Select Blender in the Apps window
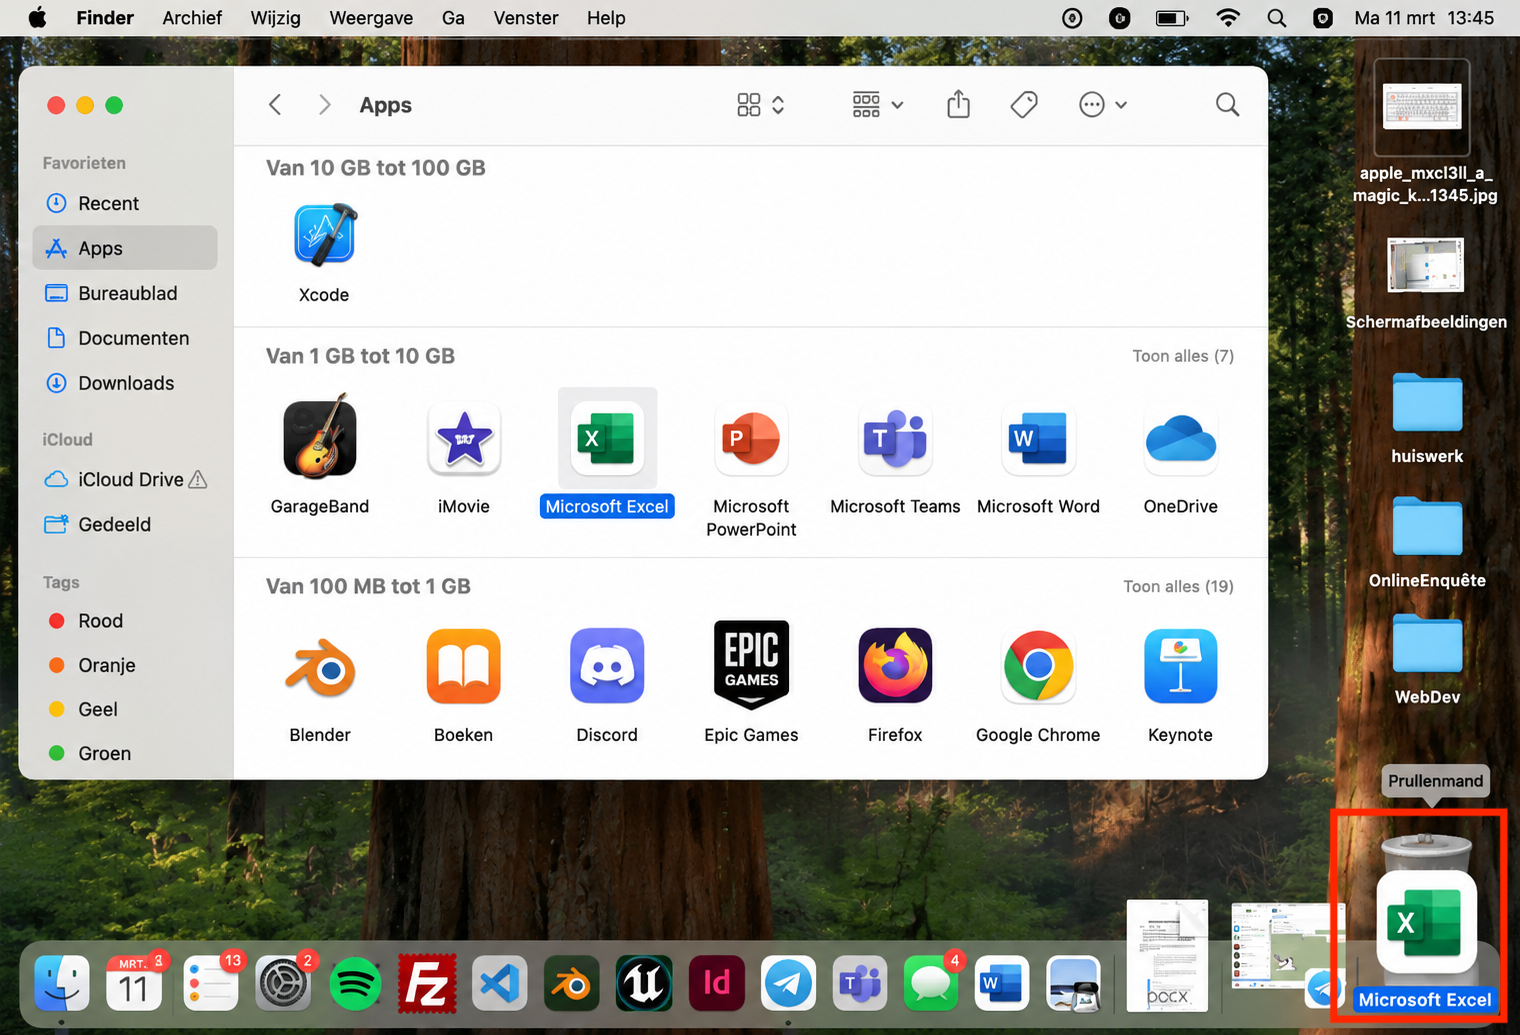The height and width of the screenshot is (1035, 1520). (x=320, y=667)
